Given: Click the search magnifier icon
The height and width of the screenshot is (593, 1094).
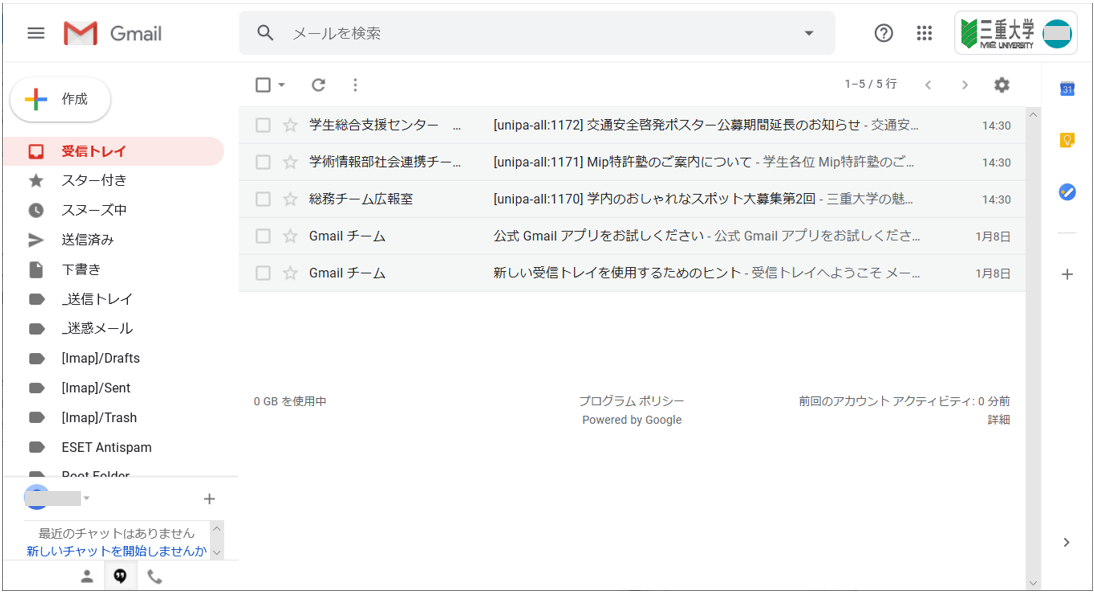Looking at the screenshot, I should (x=265, y=33).
